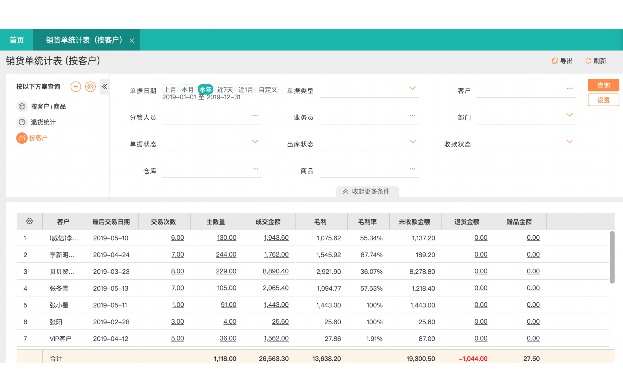Expand the 收款状态 dropdown
Image resolution: width=623 pixels, height=392 pixels.
point(569,141)
